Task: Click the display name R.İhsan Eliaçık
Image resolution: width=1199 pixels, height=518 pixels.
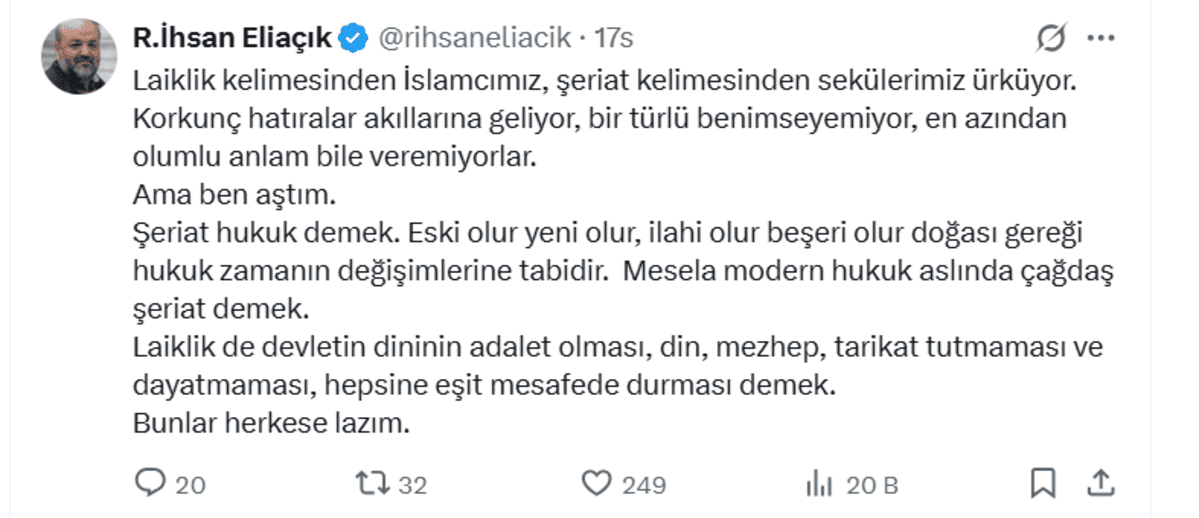Action: 233,38
